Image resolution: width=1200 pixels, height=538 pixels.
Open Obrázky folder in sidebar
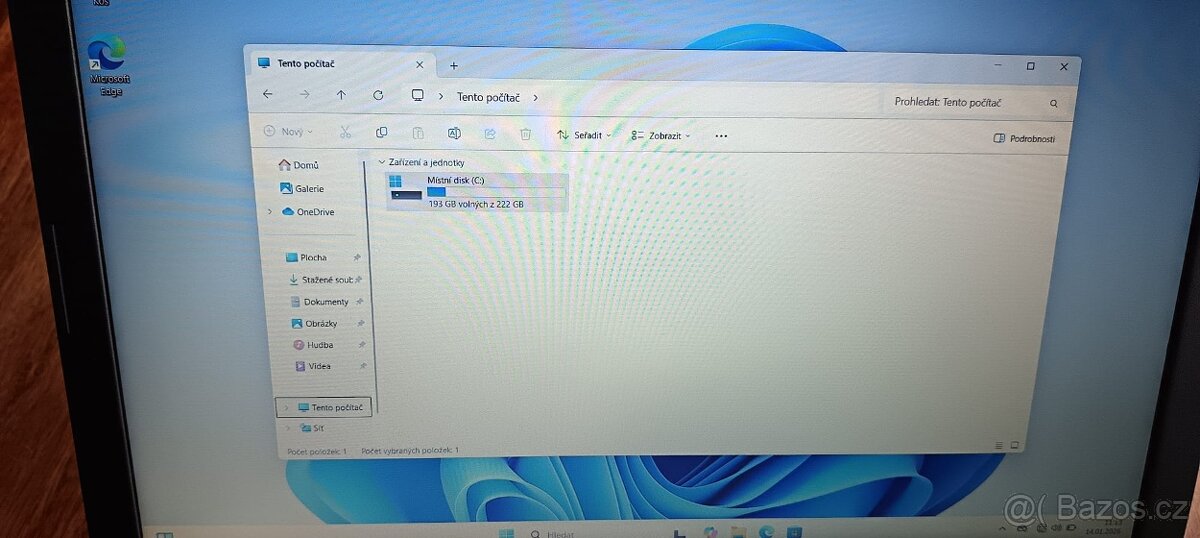(x=315, y=323)
